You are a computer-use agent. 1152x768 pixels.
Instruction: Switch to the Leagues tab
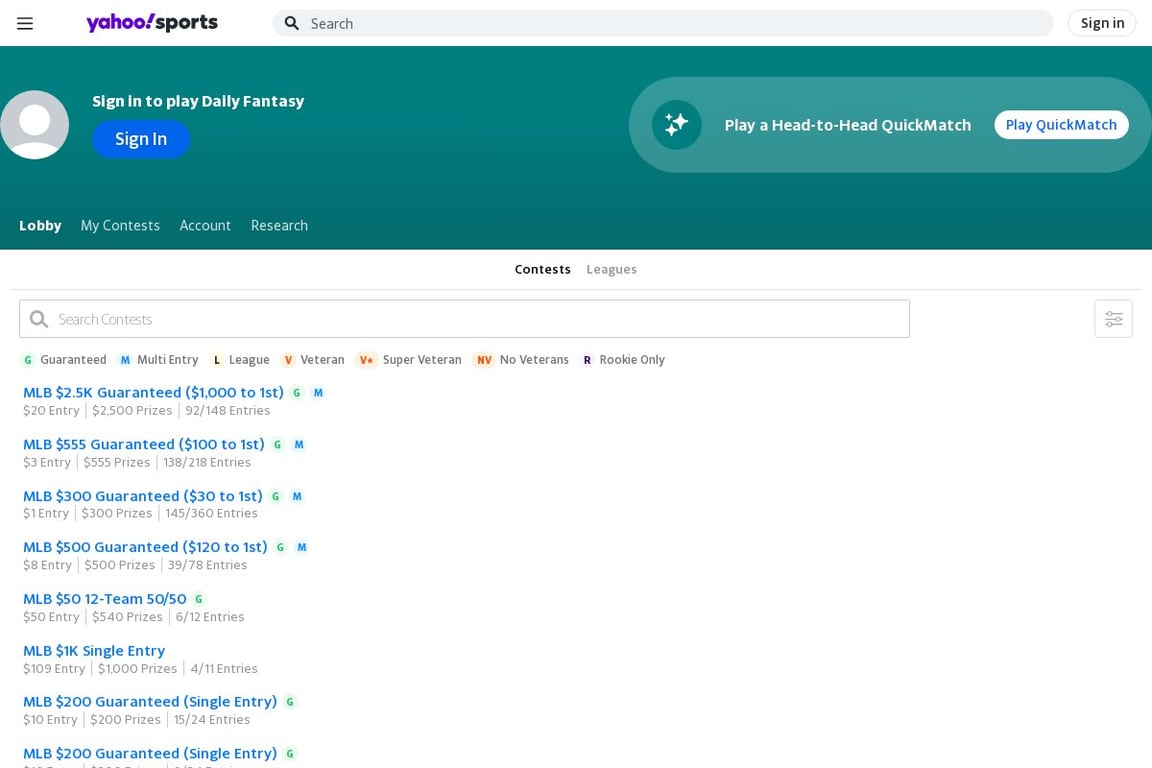click(x=611, y=270)
